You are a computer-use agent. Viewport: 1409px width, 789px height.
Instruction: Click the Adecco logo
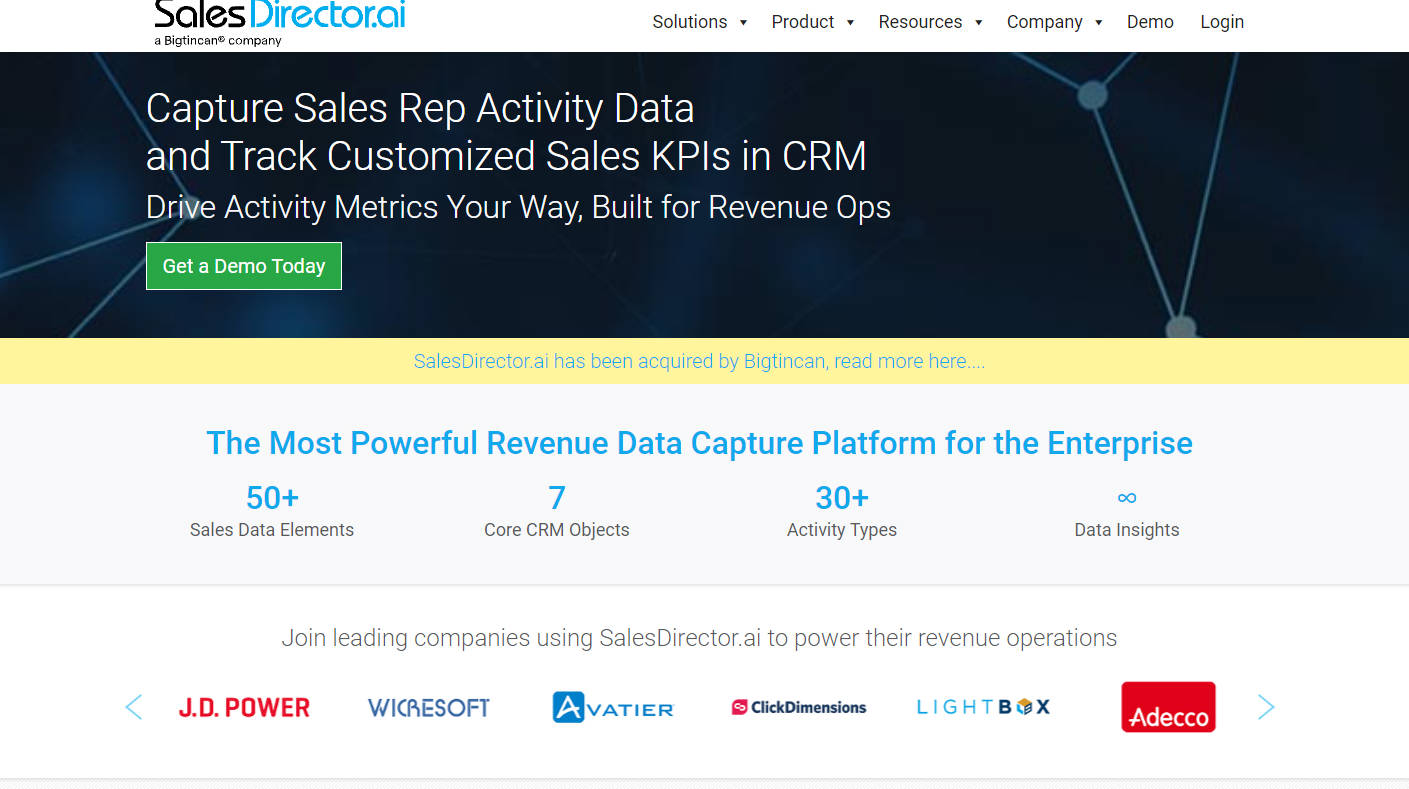point(1167,706)
